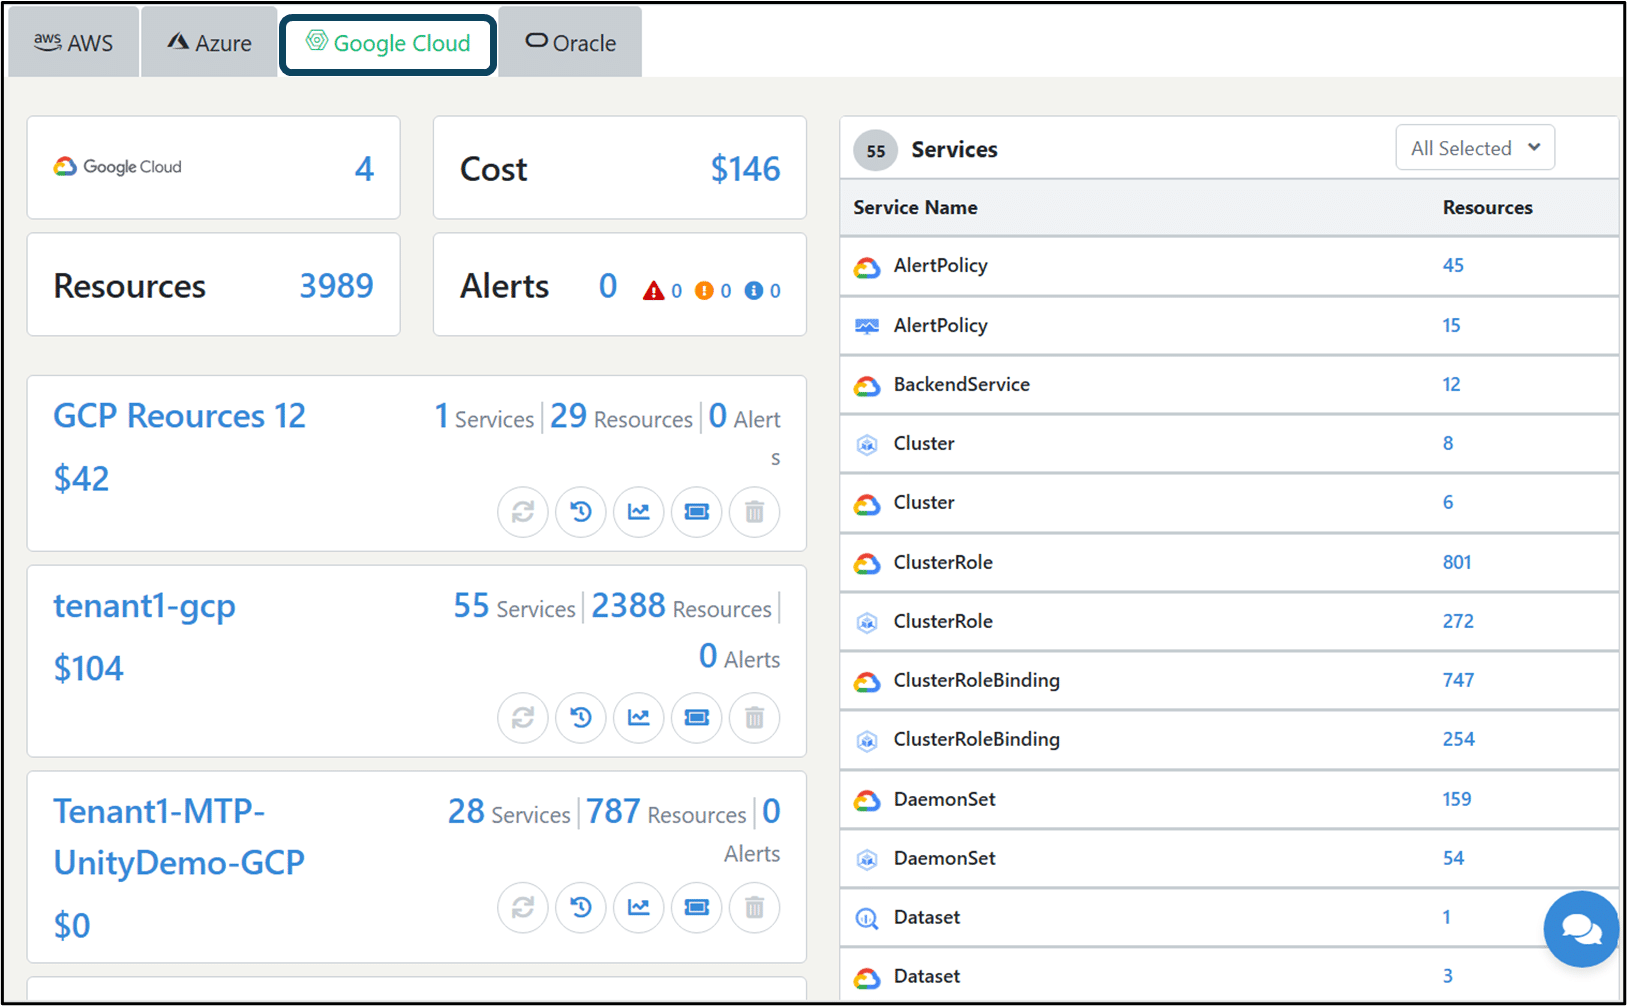The height and width of the screenshot is (1006, 1627).
Task: Click 54 resources for DaemonSet
Action: pyautogui.click(x=1453, y=858)
